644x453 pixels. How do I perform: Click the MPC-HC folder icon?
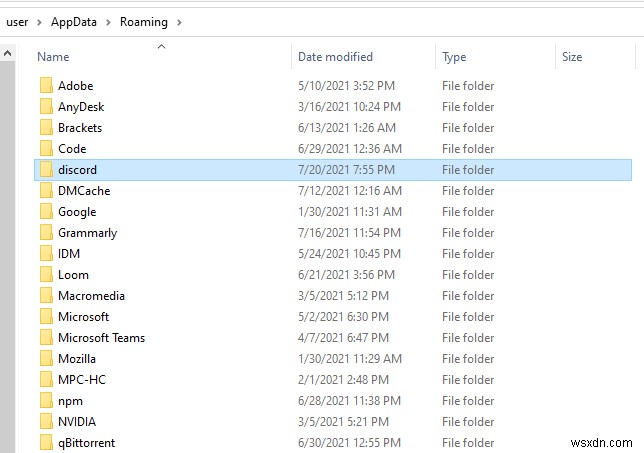(46, 379)
